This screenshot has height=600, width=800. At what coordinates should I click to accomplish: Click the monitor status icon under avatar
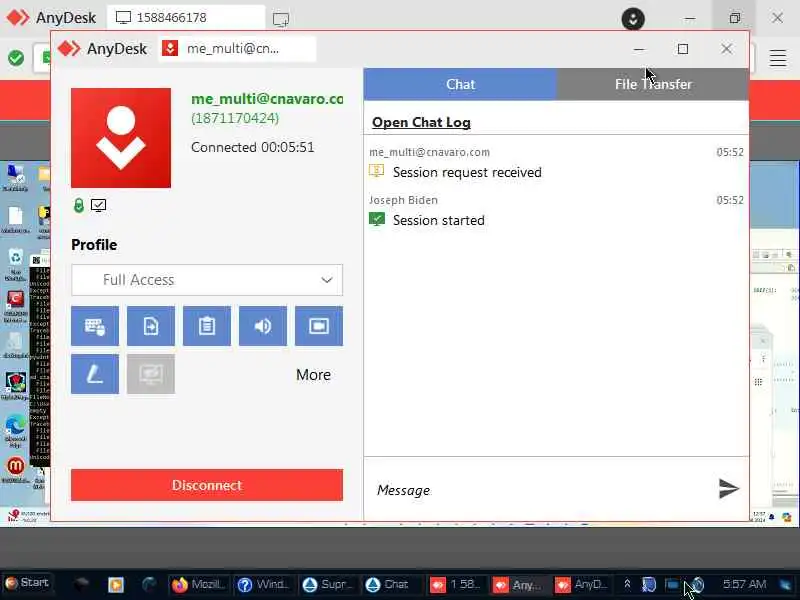click(98, 205)
